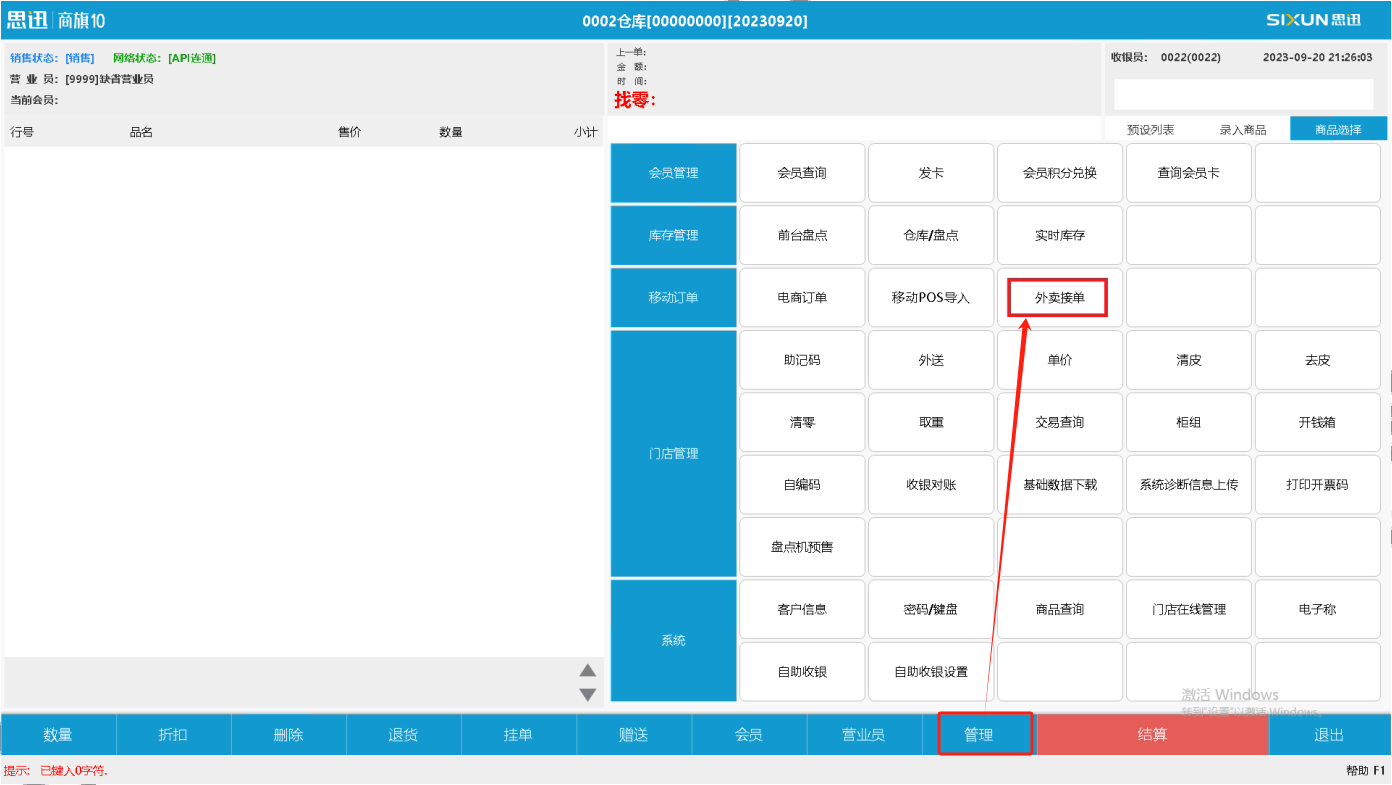Click the down arrow below the item list
Viewport: 1392px width, 785px height.
tap(588, 694)
